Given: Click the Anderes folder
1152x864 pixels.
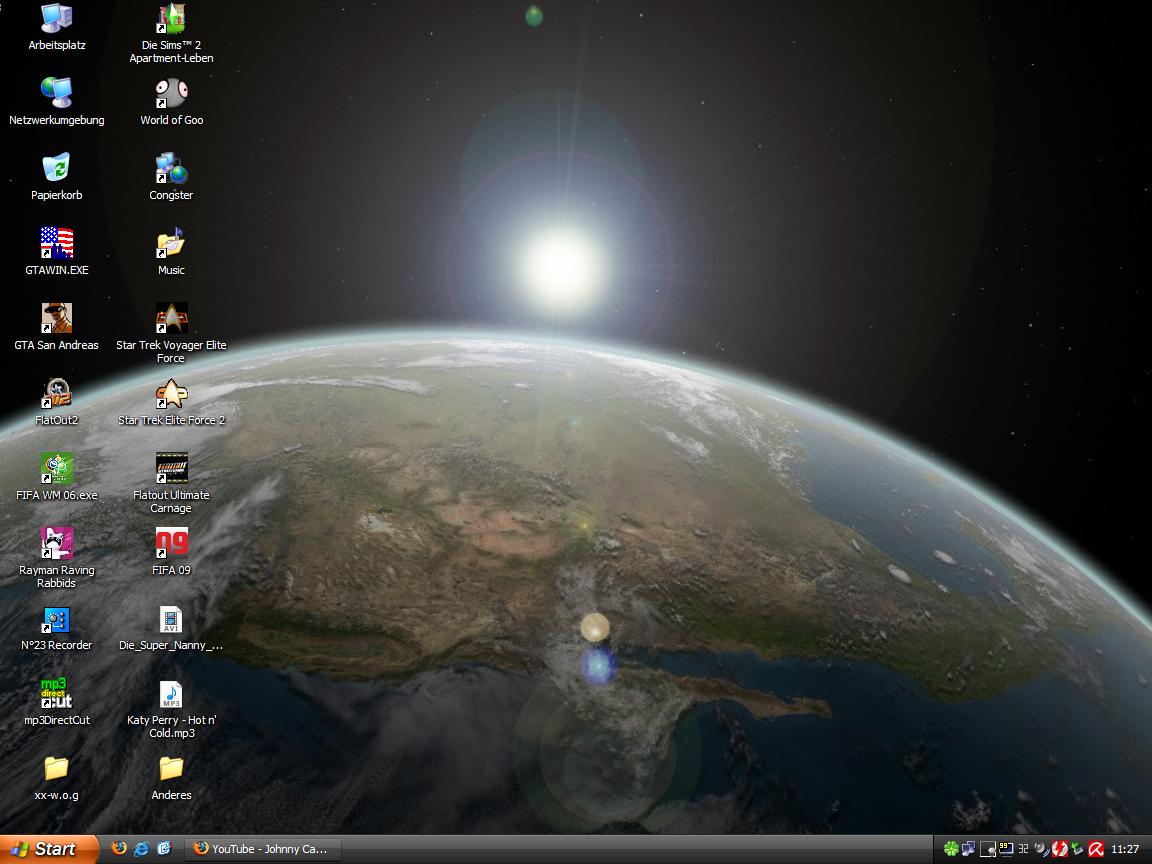Looking at the screenshot, I should click(171, 769).
